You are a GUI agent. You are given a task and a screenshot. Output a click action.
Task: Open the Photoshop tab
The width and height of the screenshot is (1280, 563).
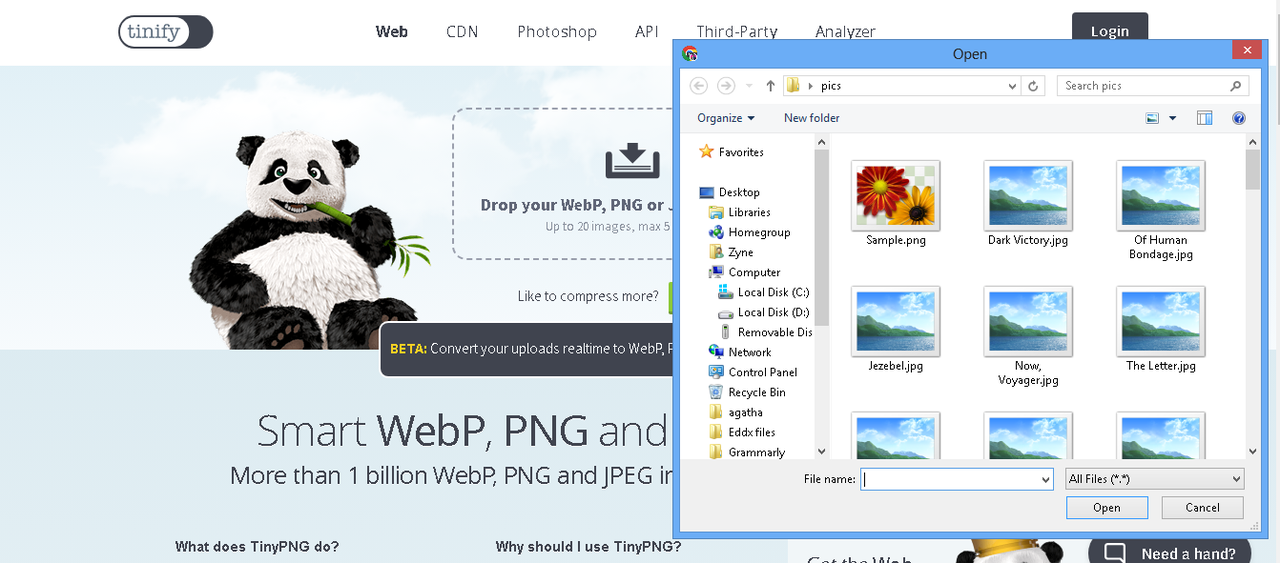[557, 32]
